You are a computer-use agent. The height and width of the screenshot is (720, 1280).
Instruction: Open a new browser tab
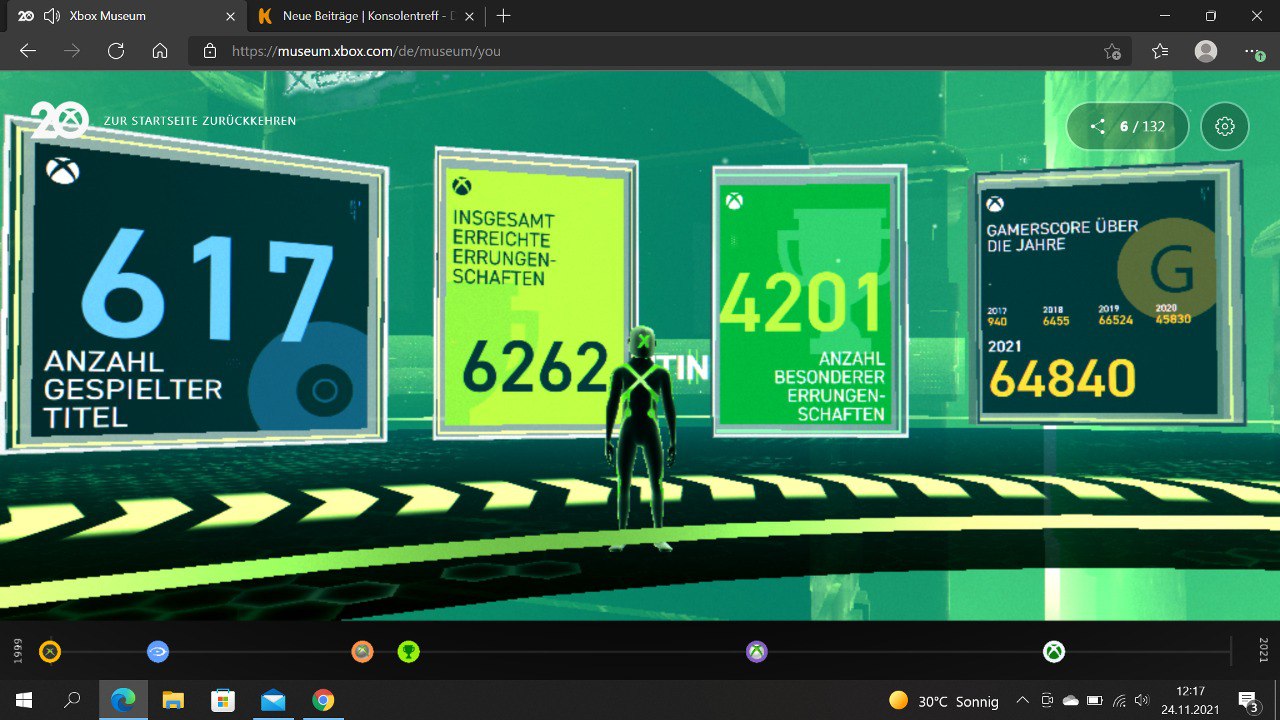[x=503, y=16]
